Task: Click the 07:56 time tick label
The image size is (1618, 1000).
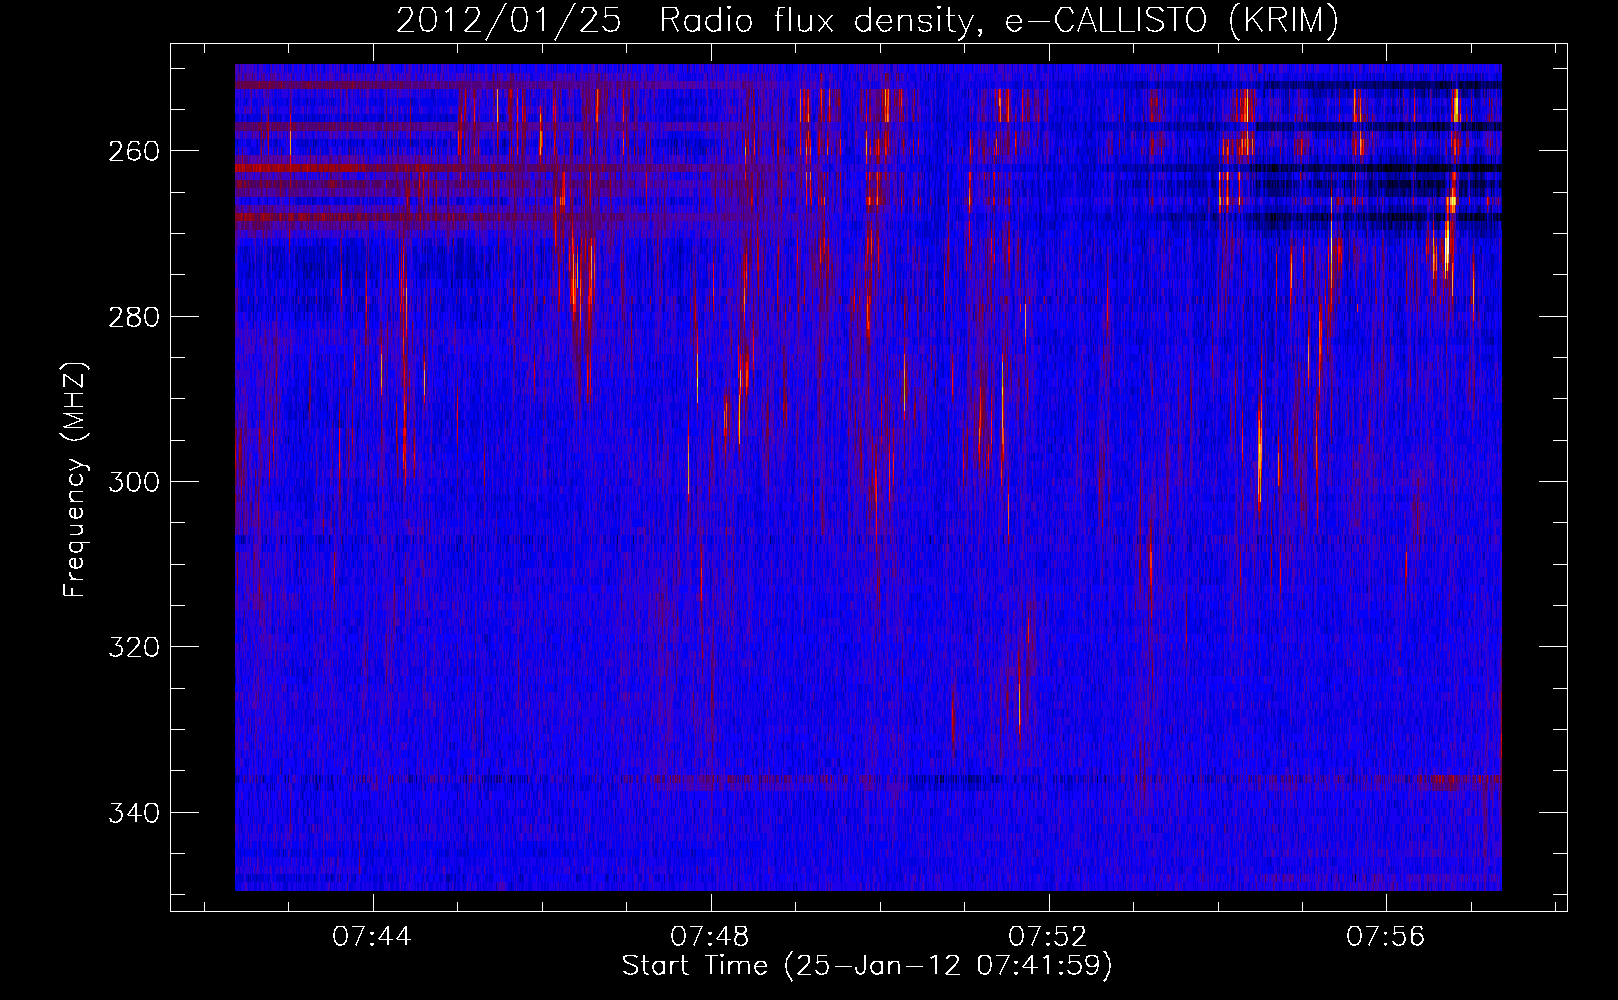Action: pos(1386,937)
